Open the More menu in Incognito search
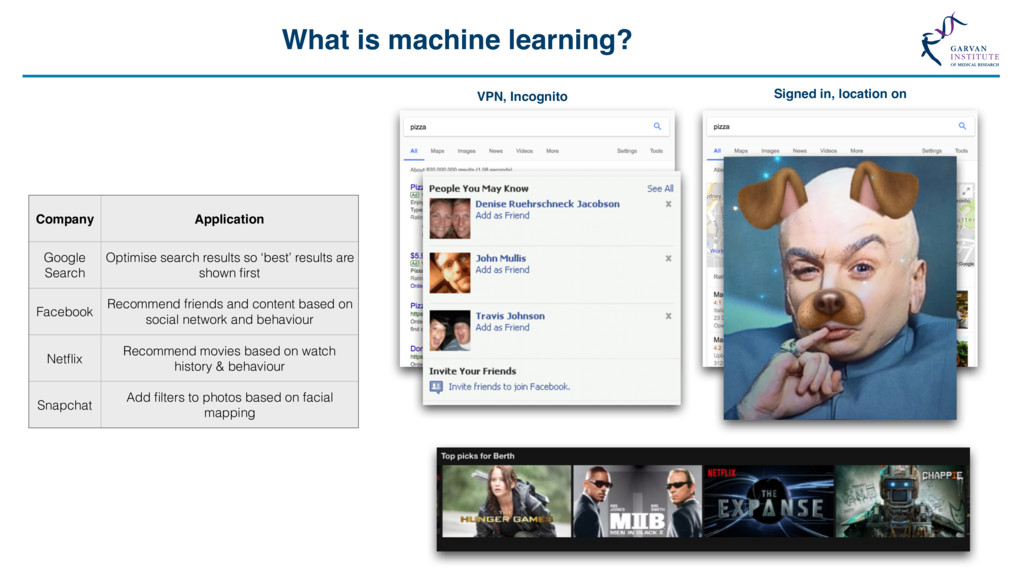Image resolution: width=1024 pixels, height=576 pixels. coord(552,151)
